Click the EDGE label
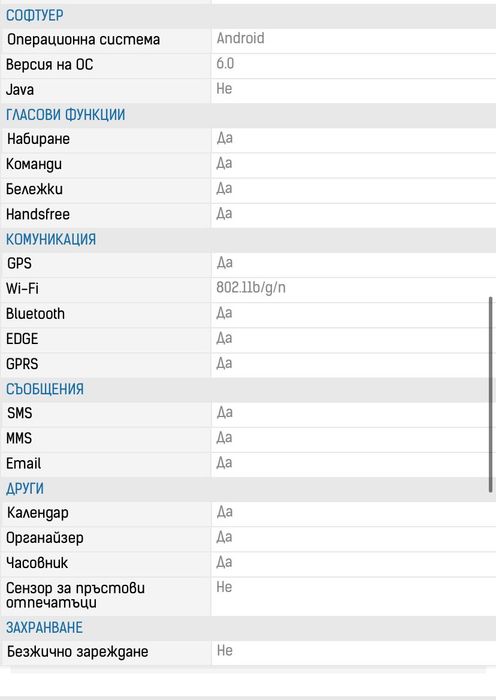The height and width of the screenshot is (700, 496). (x=22, y=339)
